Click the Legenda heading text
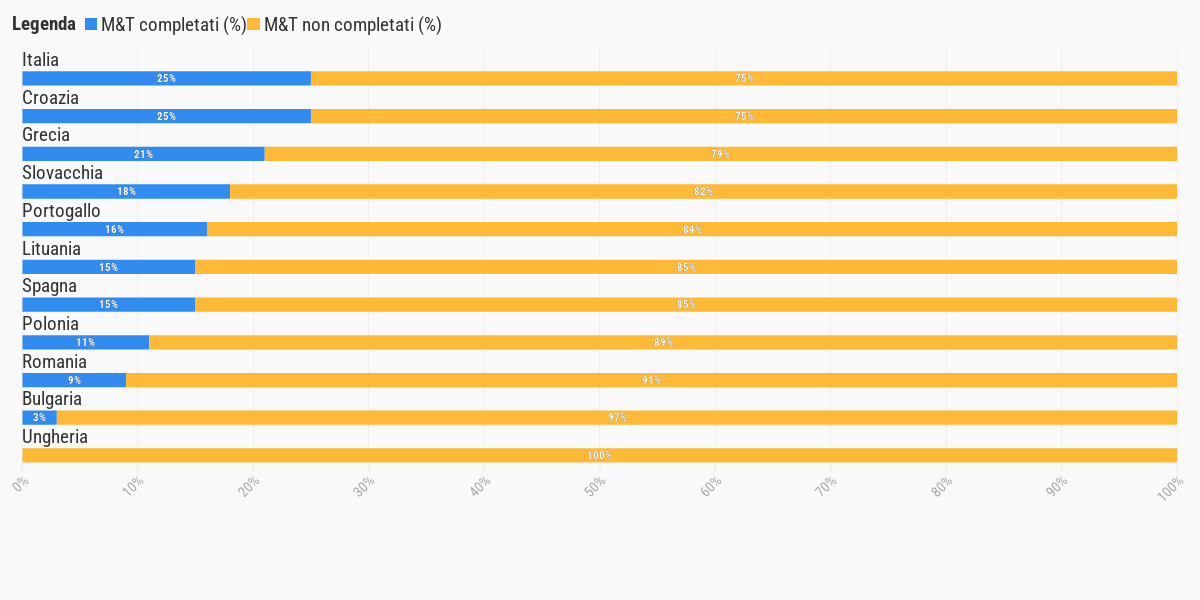 44,25
